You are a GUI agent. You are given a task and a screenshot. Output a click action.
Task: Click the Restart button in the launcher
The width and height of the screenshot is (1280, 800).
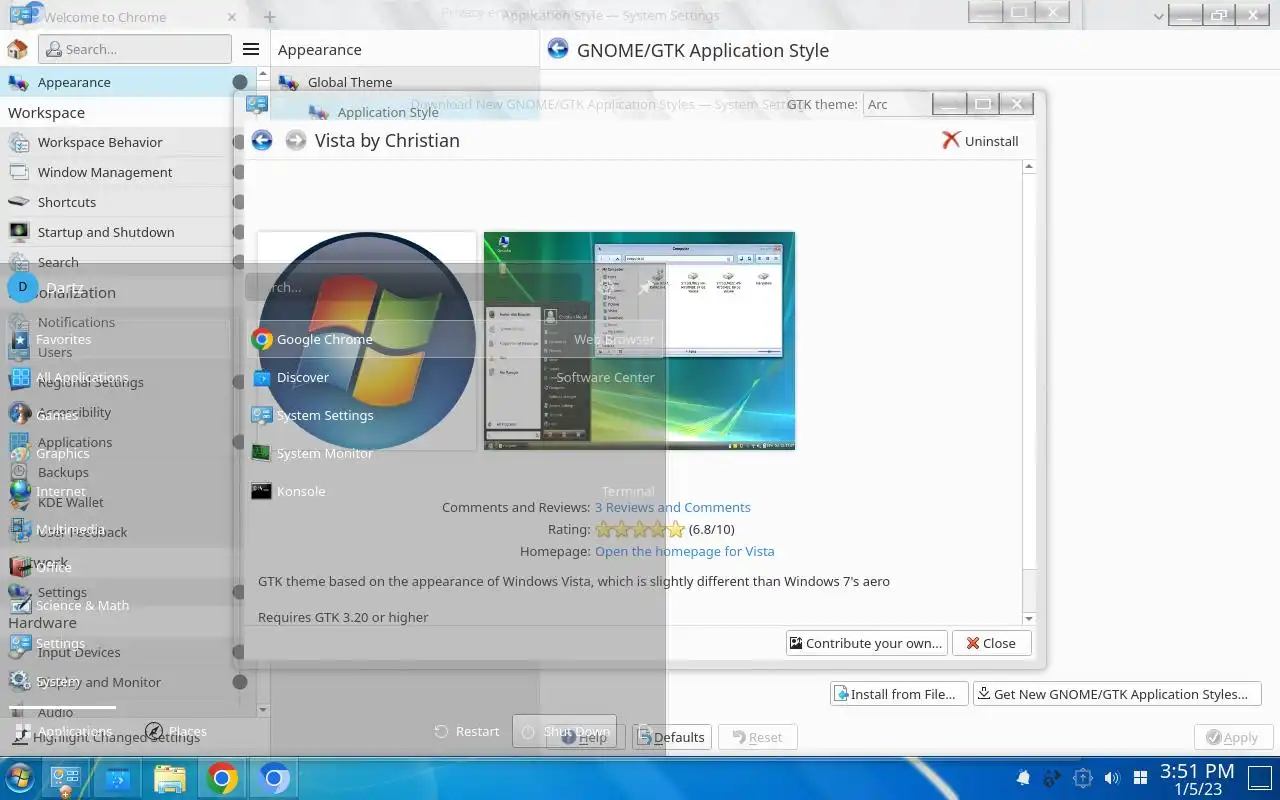467,731
